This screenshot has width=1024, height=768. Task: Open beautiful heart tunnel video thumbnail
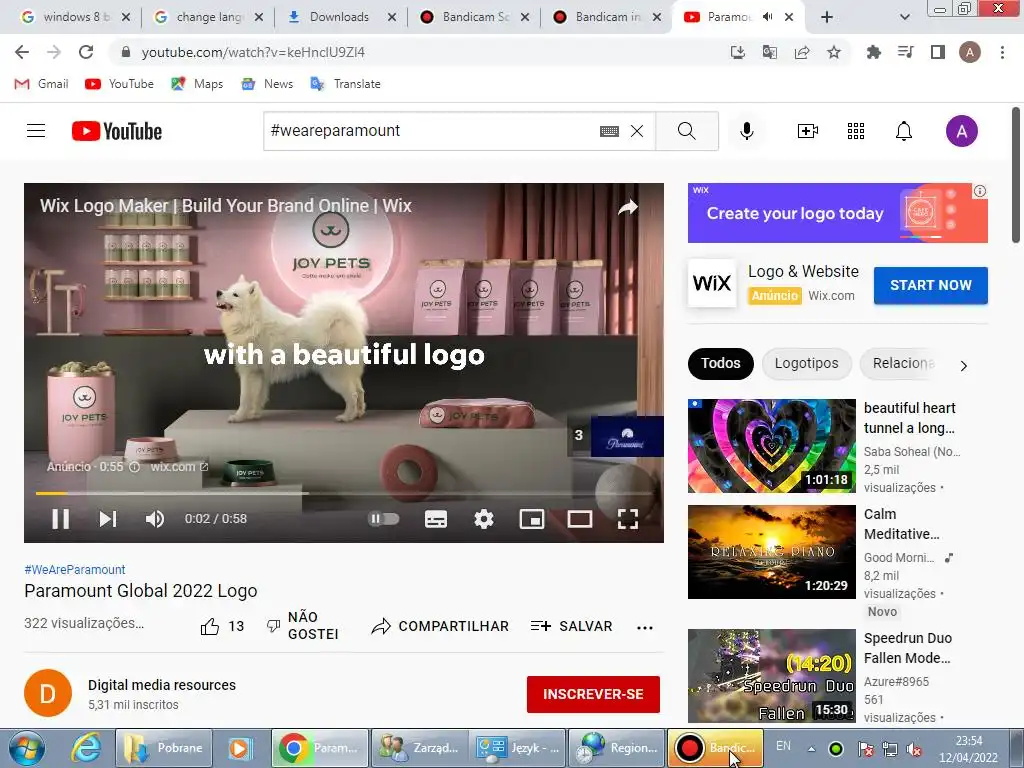click(771, 445)
